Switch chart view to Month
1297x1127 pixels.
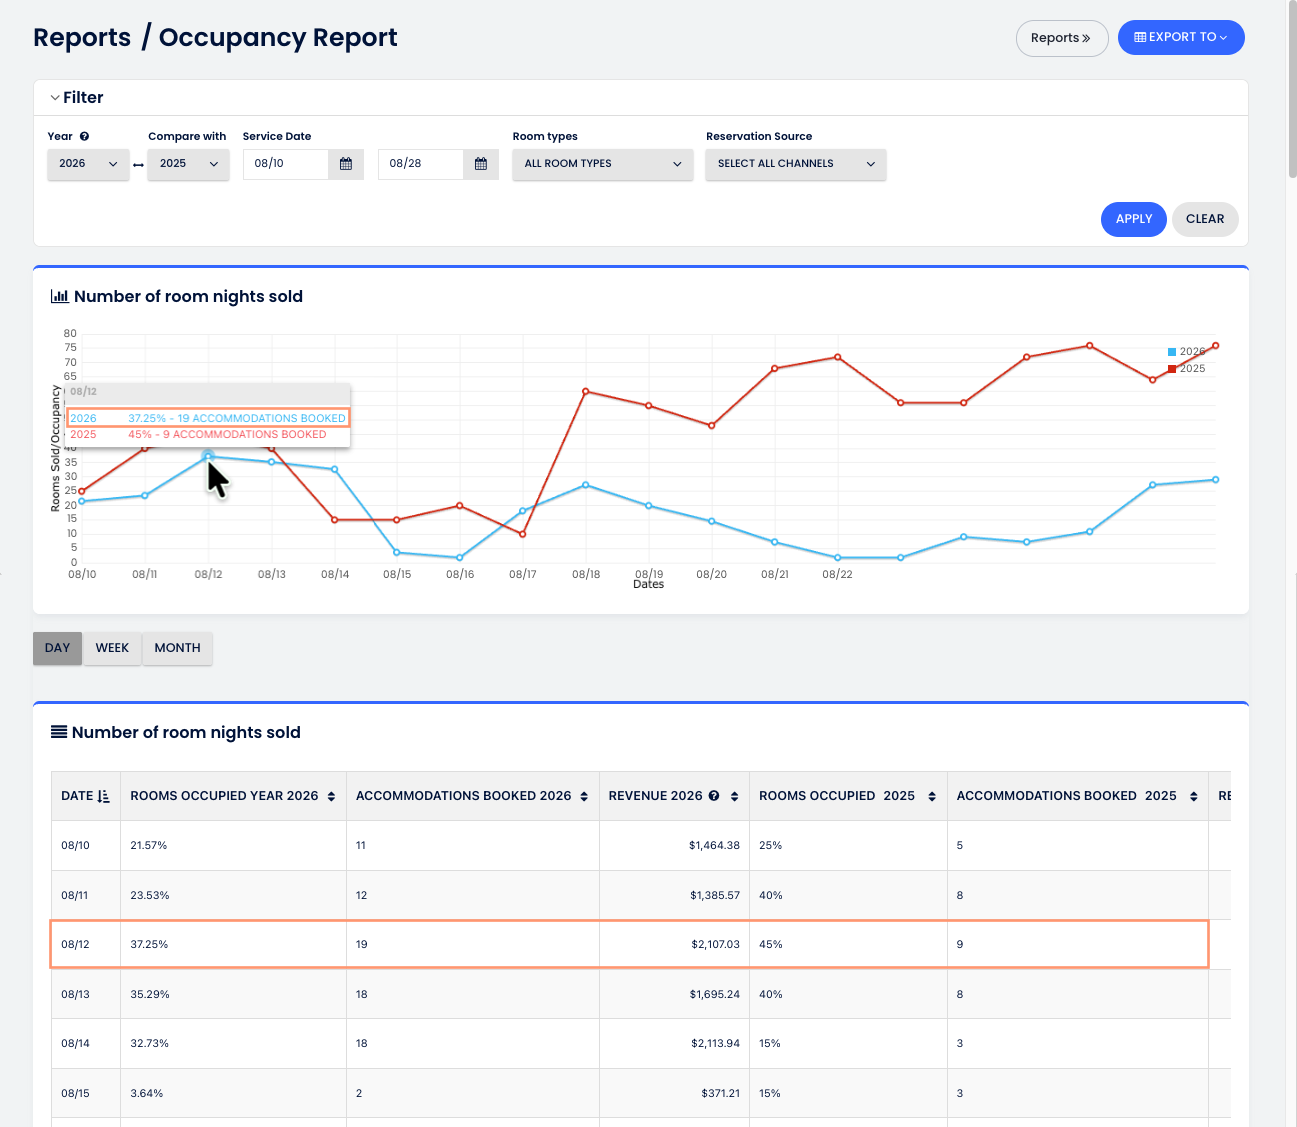tap(177, 648)
